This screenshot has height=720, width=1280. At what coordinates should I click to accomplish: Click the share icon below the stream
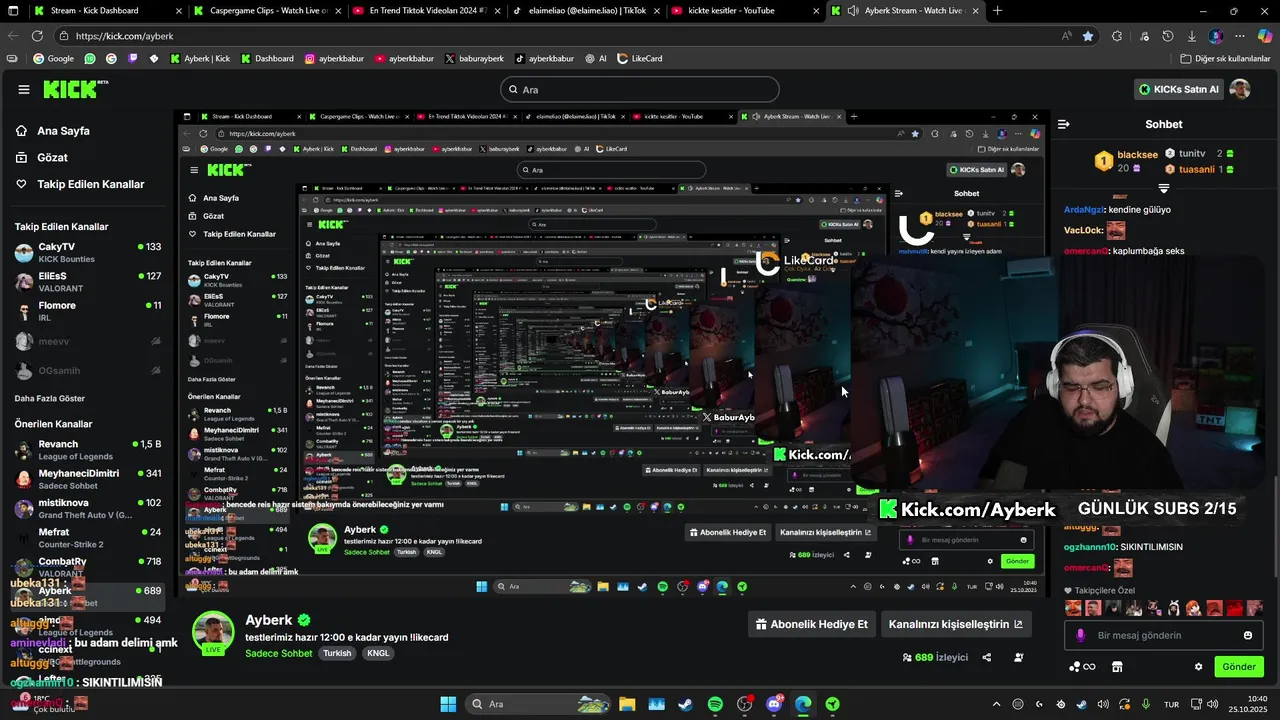(987, 657)
